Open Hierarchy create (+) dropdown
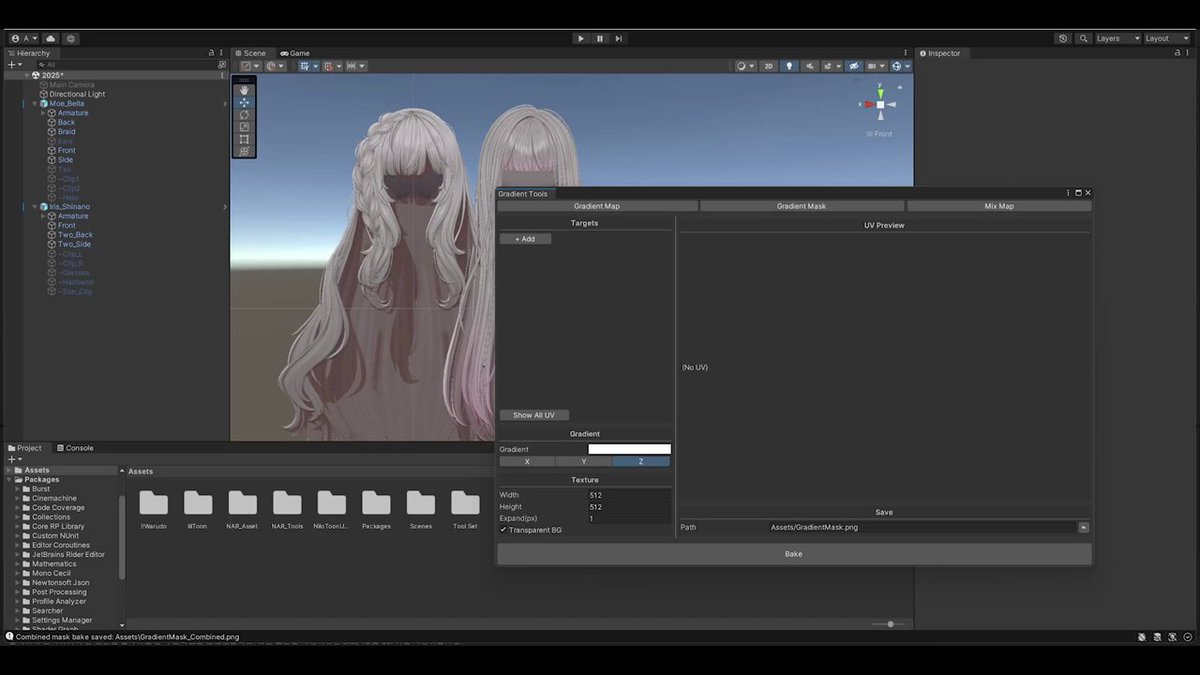The image size is (1200, 675). [x=14, y=64]
